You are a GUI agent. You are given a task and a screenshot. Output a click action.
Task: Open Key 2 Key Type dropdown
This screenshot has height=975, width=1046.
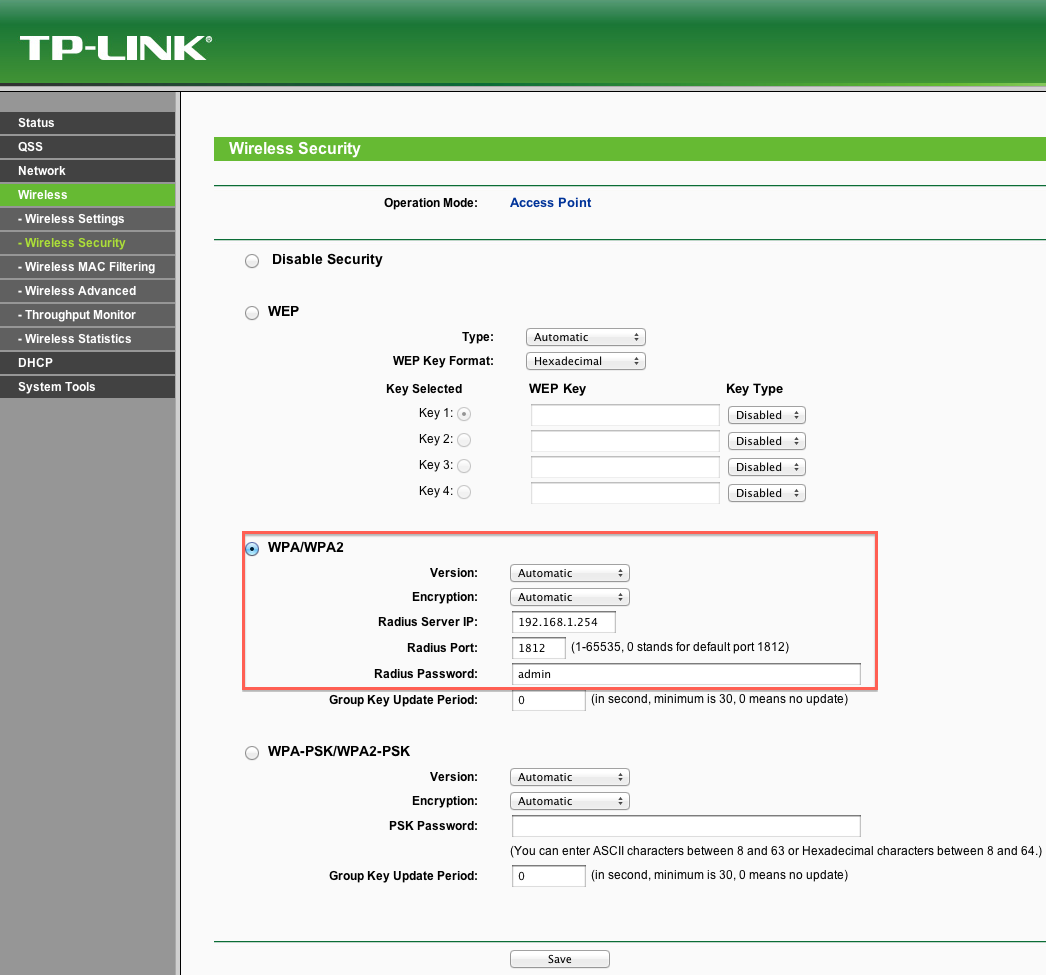coord(766,441)
